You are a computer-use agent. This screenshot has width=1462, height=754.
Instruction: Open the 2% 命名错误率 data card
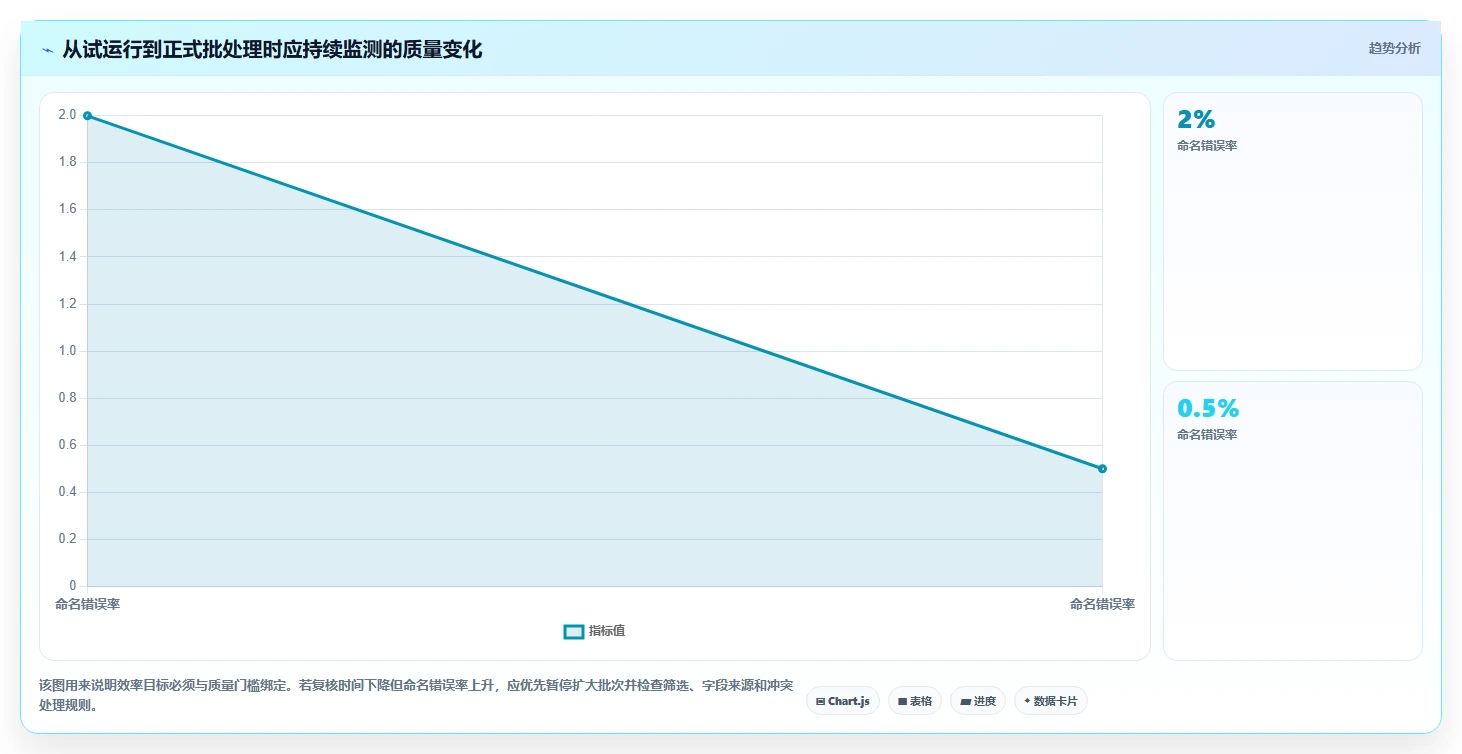click(x=1292, y=231)
